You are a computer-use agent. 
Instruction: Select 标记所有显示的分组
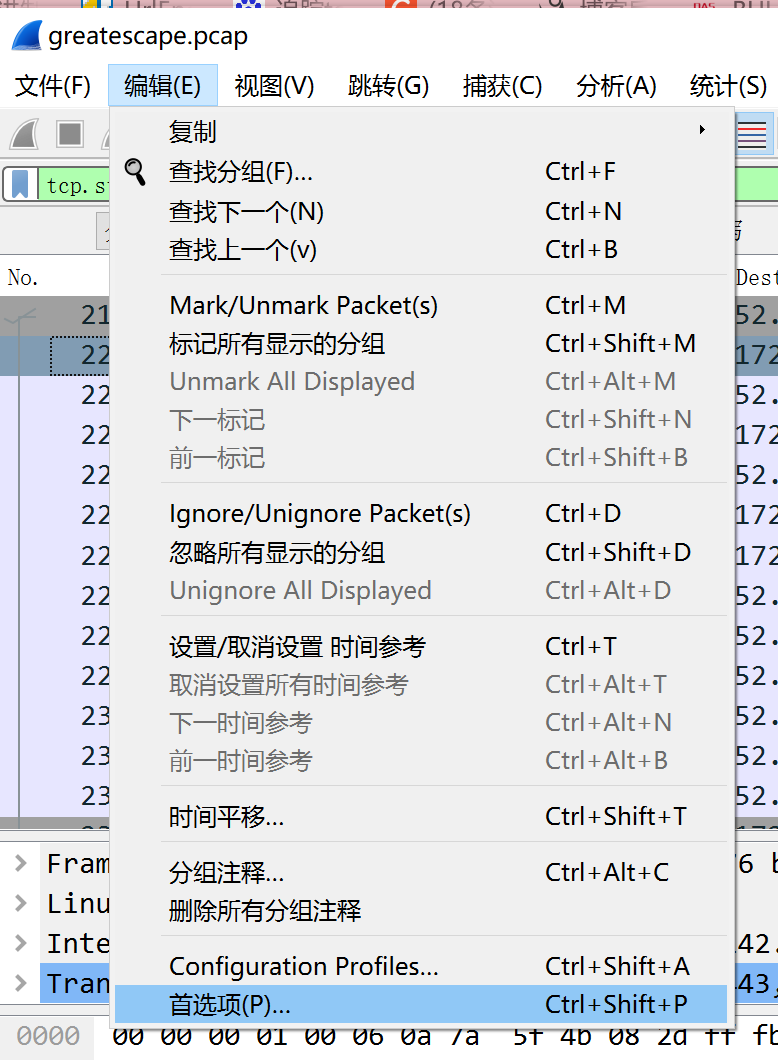[420, 343]
